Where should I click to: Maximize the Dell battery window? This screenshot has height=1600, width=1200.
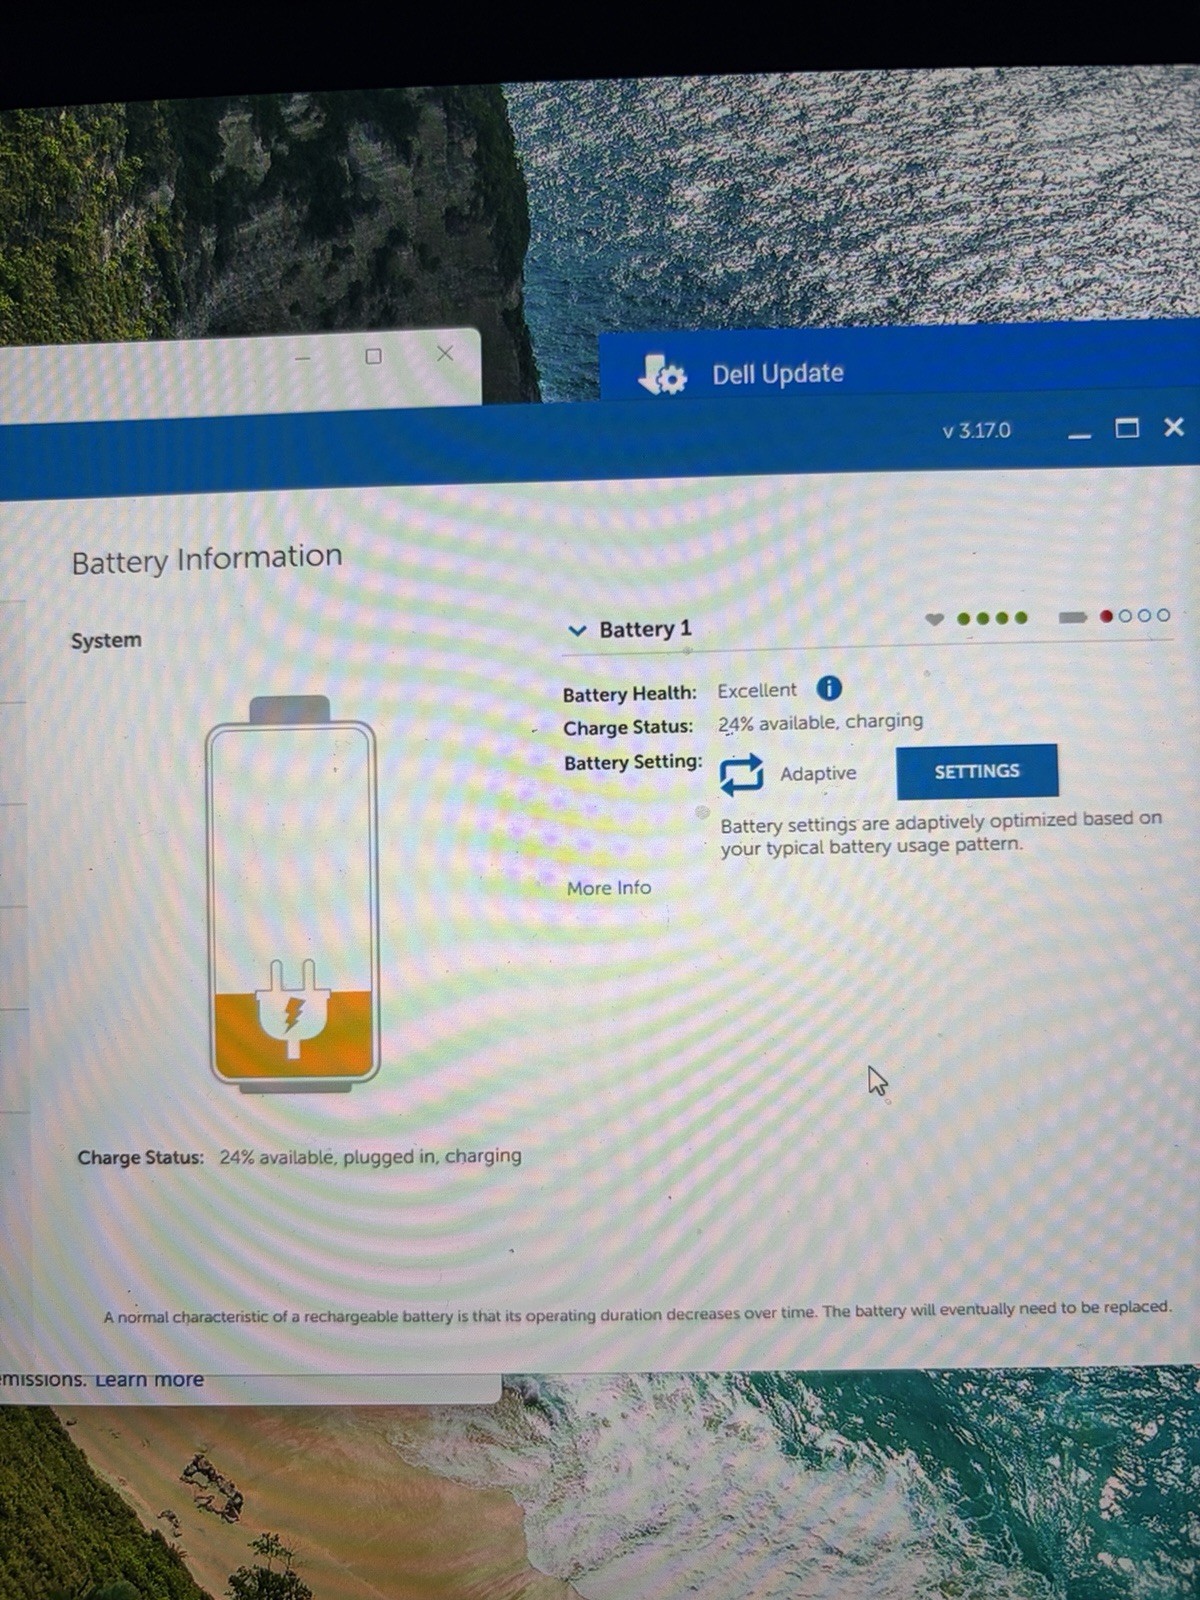(x=1127, y=428)
